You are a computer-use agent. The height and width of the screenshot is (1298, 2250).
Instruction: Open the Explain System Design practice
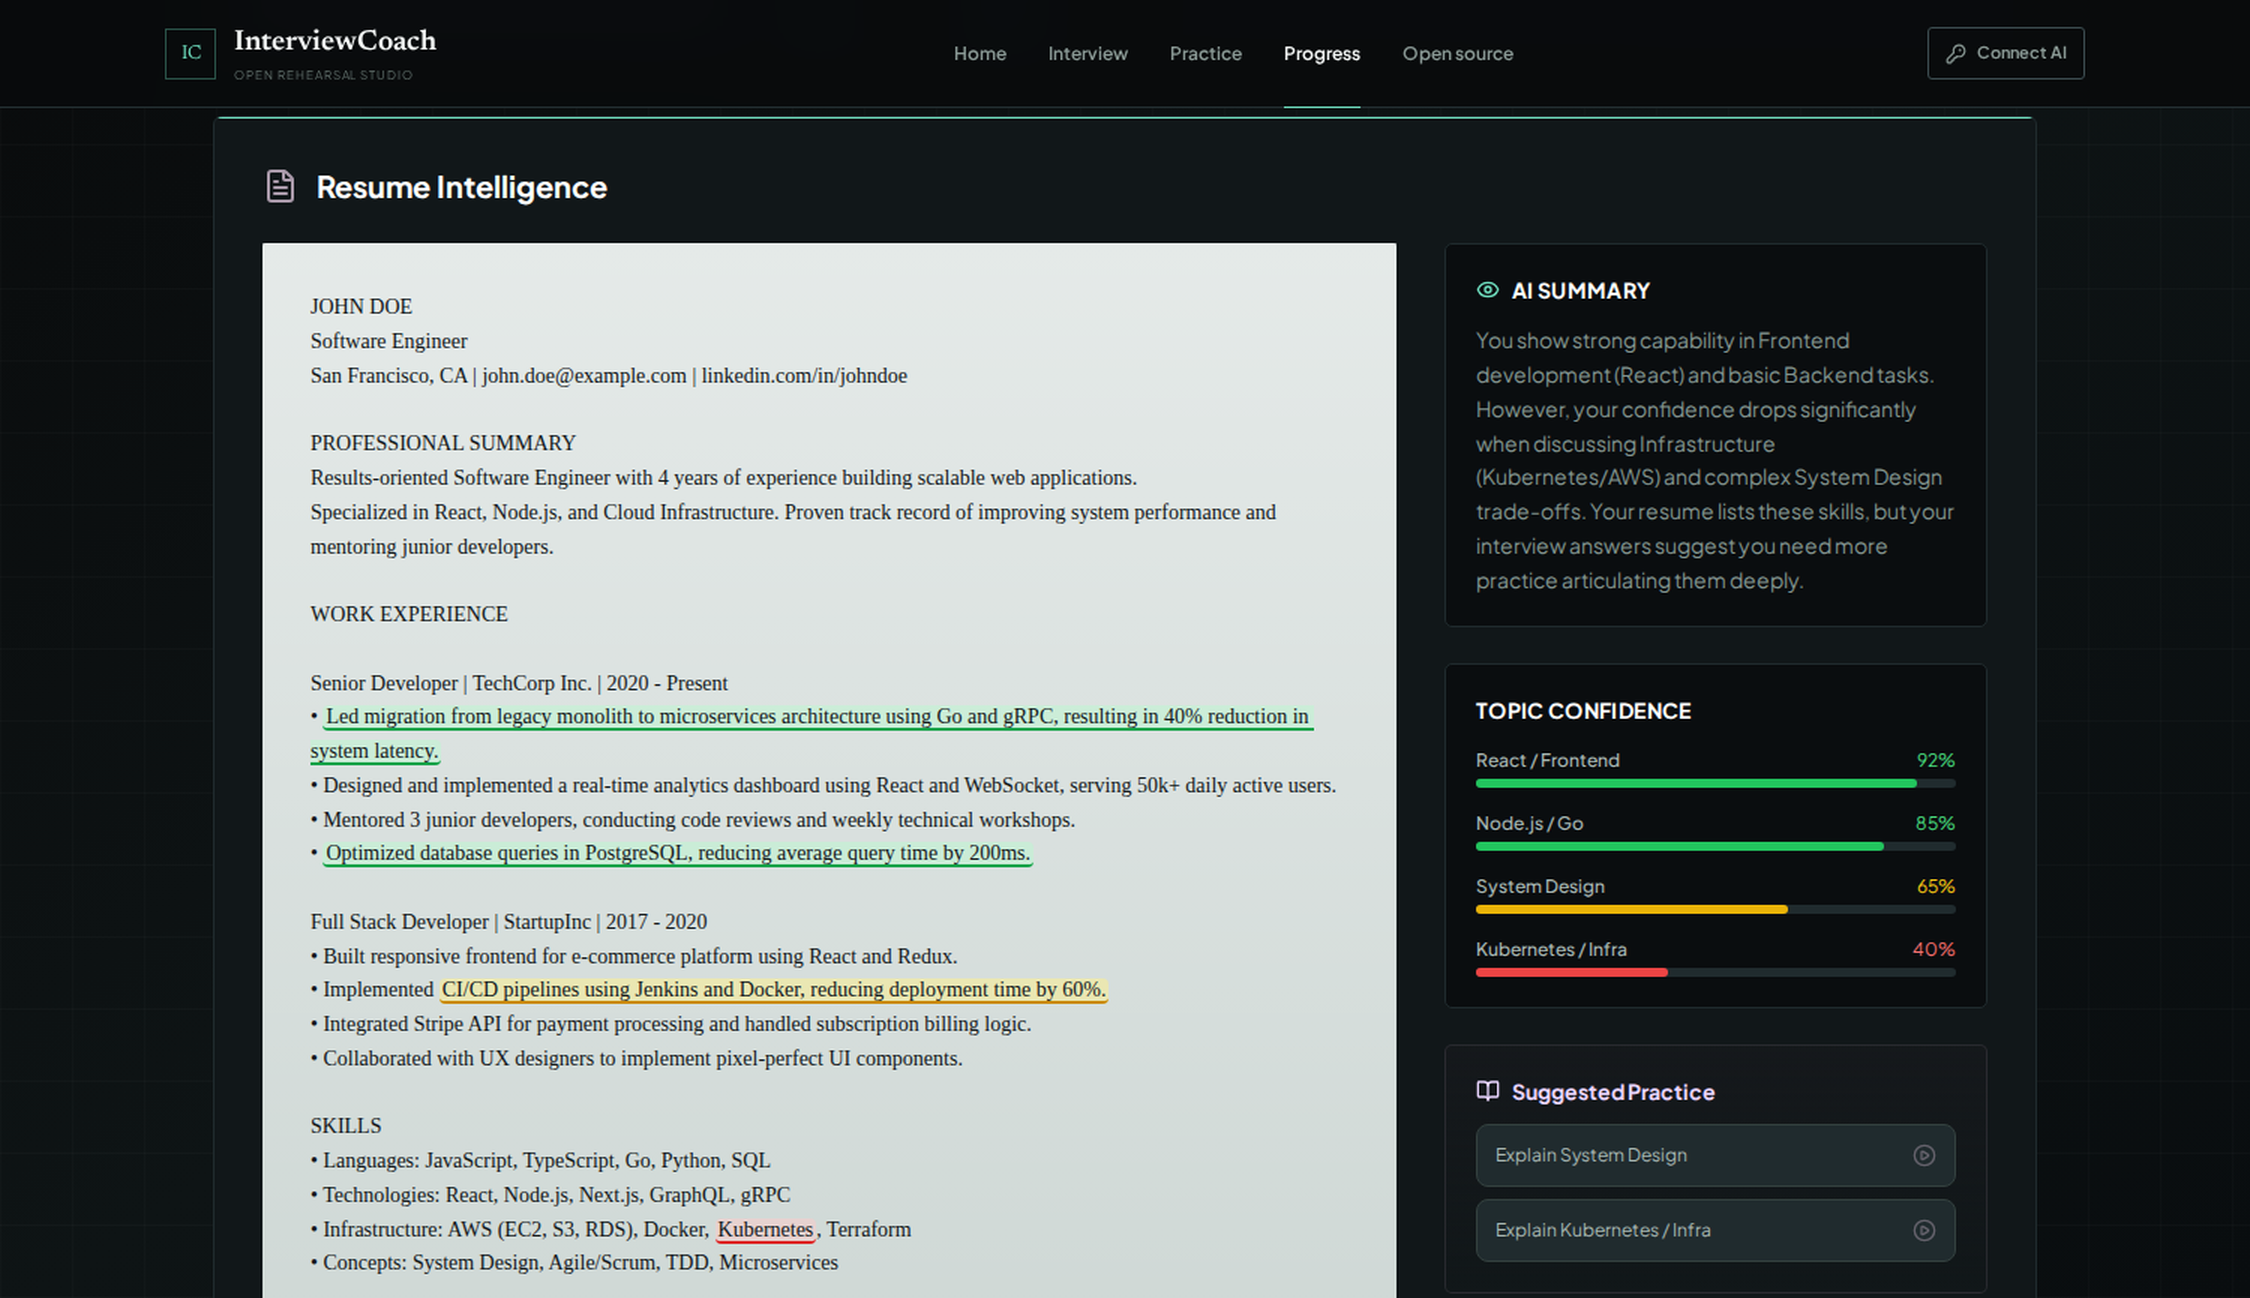pyautogui.click(x=1715, y=1156)
